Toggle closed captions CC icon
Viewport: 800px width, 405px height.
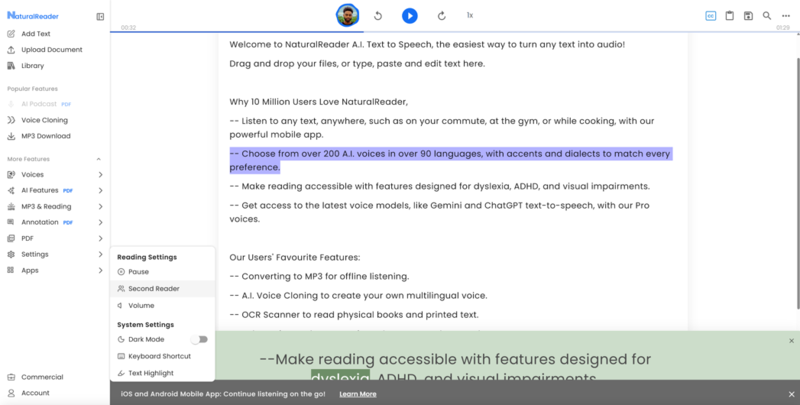point(710,16)
